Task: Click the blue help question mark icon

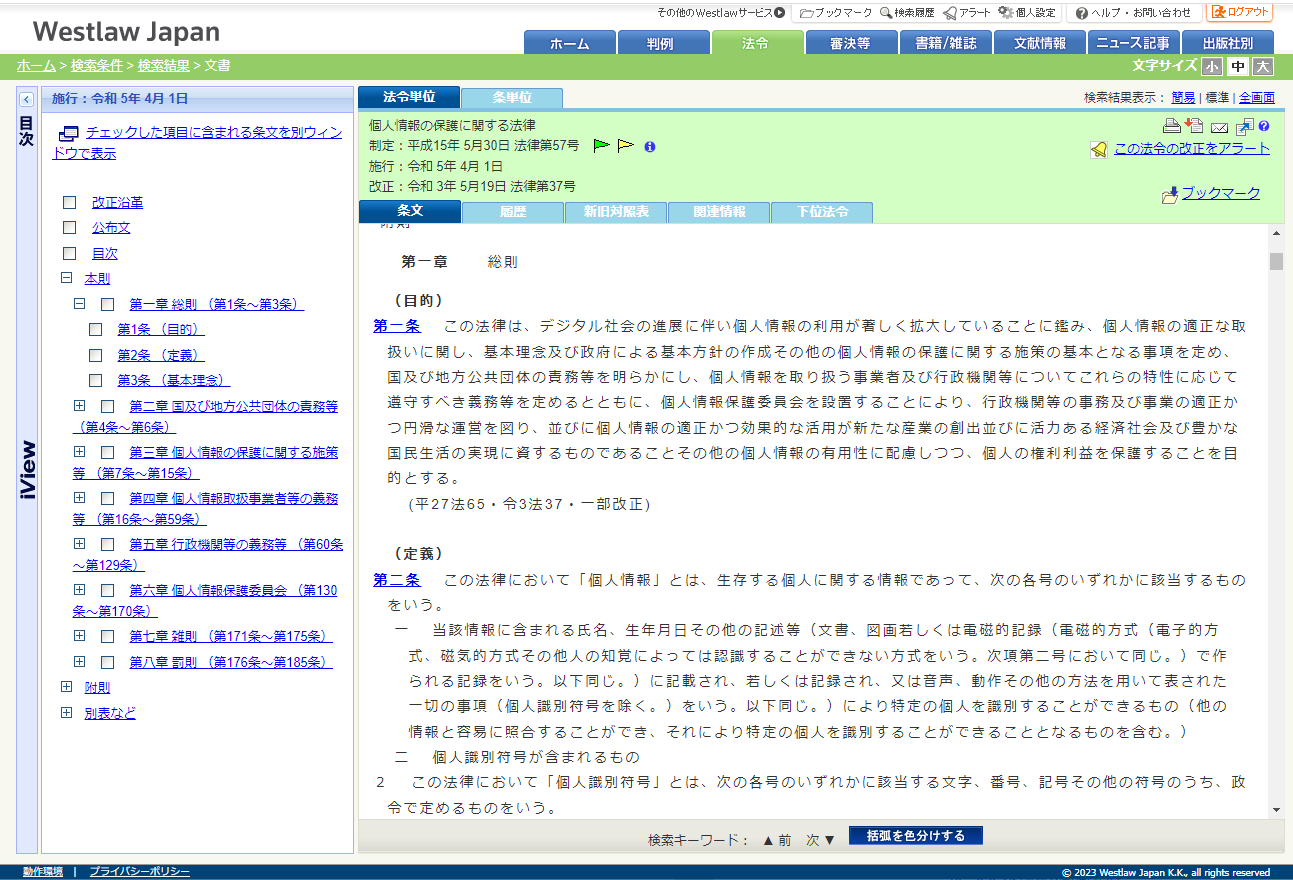Action: (x=1264, y=126)
